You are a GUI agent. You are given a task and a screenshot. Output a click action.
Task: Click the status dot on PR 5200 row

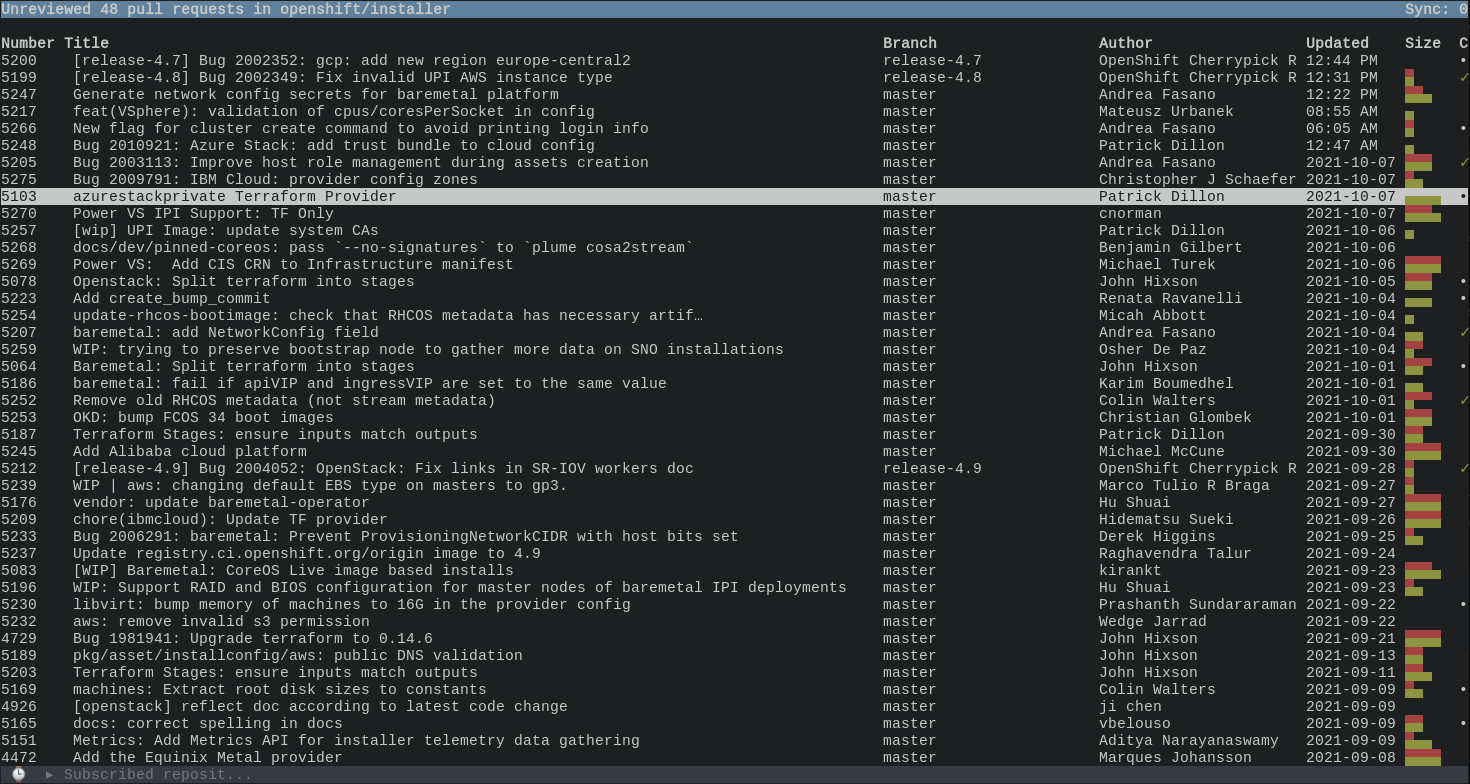coord(1464,60)
